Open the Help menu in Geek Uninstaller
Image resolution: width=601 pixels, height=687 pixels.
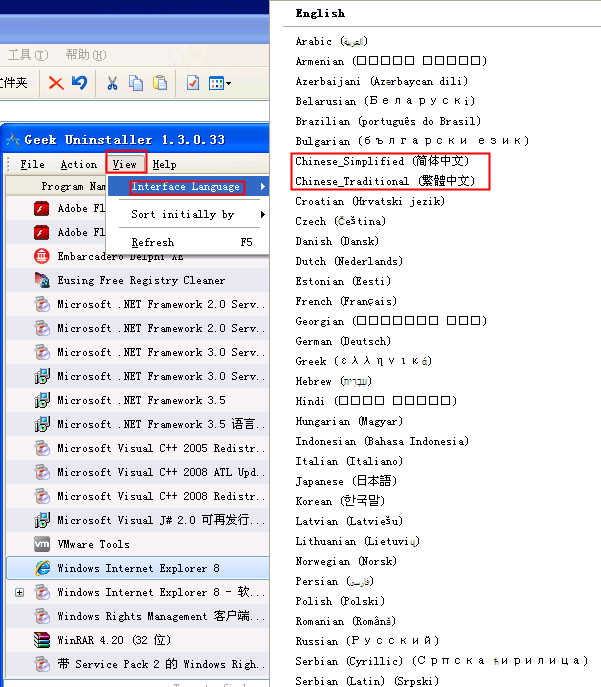pos(164,164)
